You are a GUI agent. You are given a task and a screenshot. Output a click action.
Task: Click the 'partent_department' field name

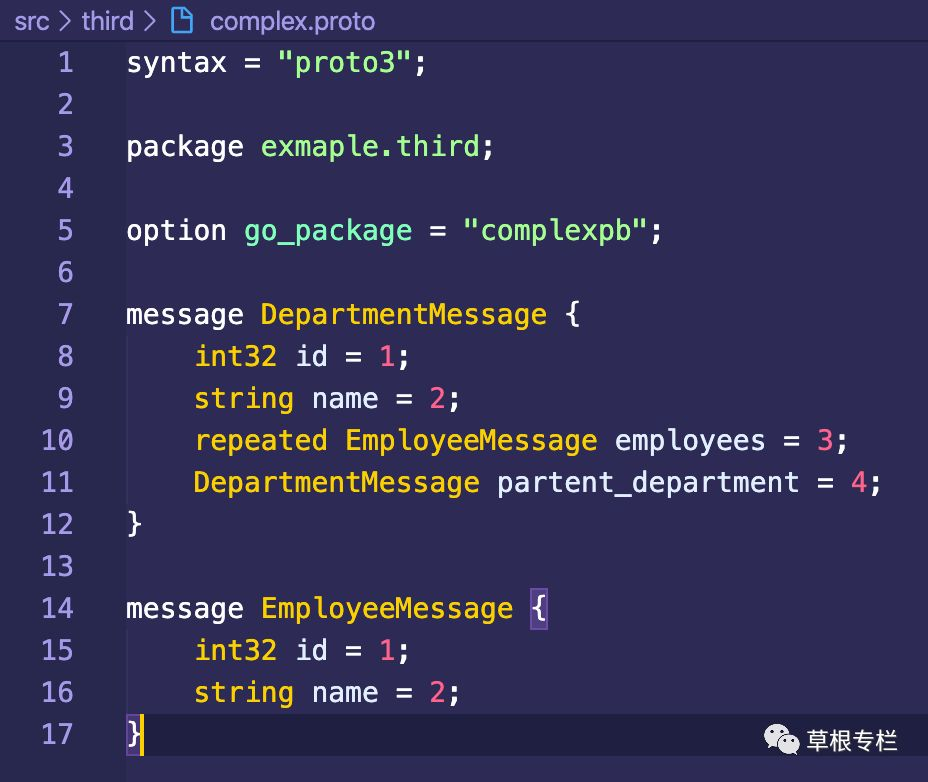point(647,483)
